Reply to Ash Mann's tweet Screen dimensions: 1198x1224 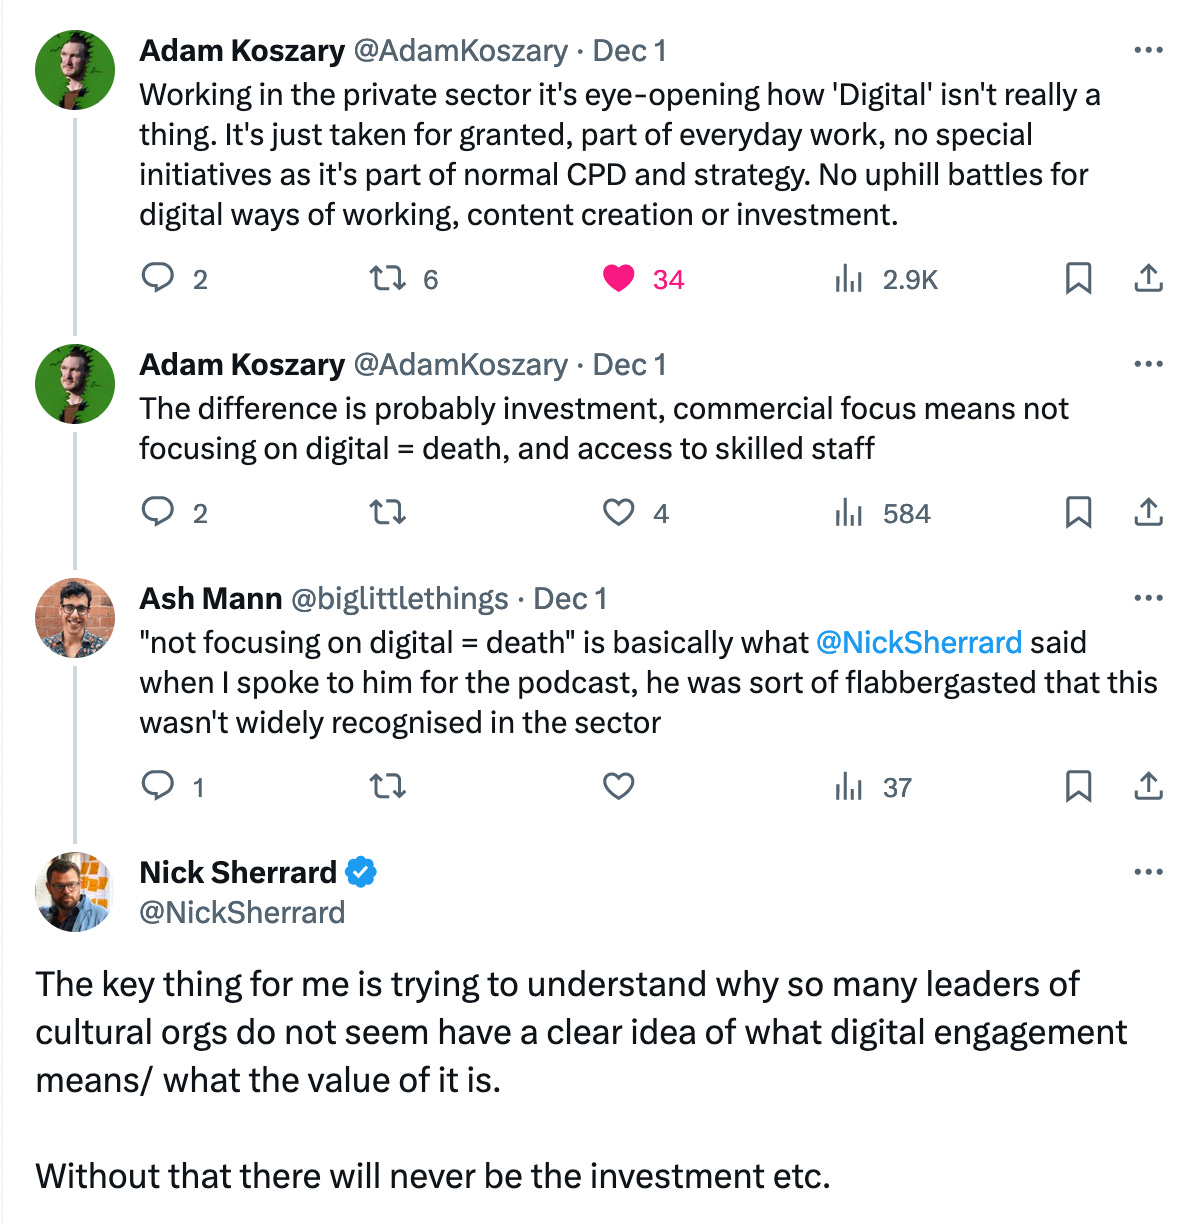pos(158,786)
